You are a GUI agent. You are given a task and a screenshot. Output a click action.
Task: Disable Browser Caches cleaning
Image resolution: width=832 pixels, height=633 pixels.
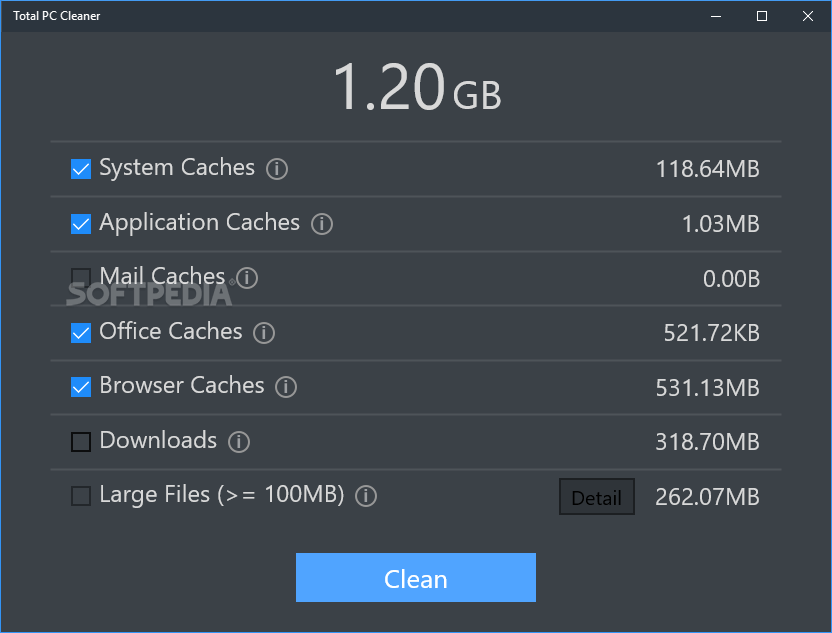click(80, 387)
